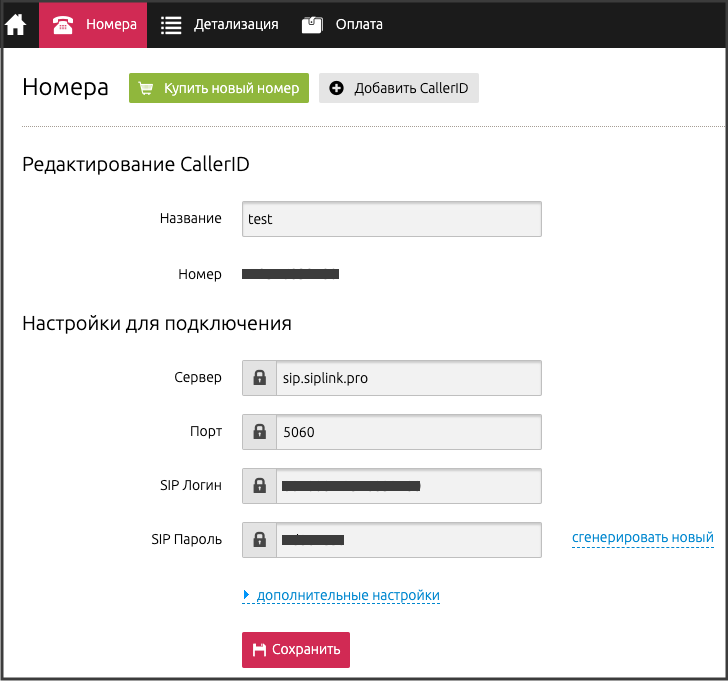Click the lock icon beside SIP Логин

click(259, 486)
